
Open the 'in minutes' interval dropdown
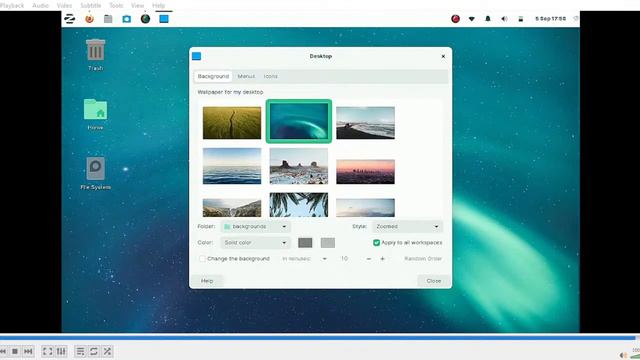tap(304, 259)
